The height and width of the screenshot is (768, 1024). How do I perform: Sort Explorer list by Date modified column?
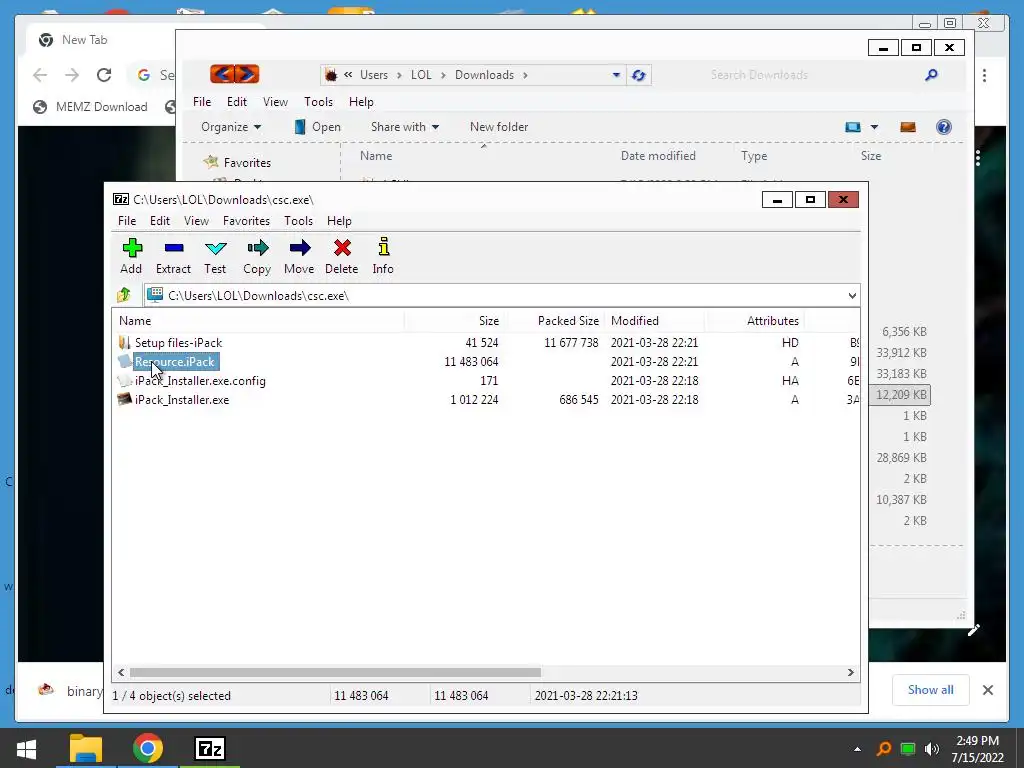[x=658, y=155]
